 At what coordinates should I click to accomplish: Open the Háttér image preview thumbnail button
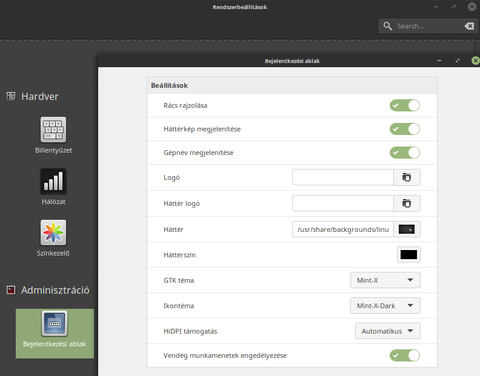407,229
